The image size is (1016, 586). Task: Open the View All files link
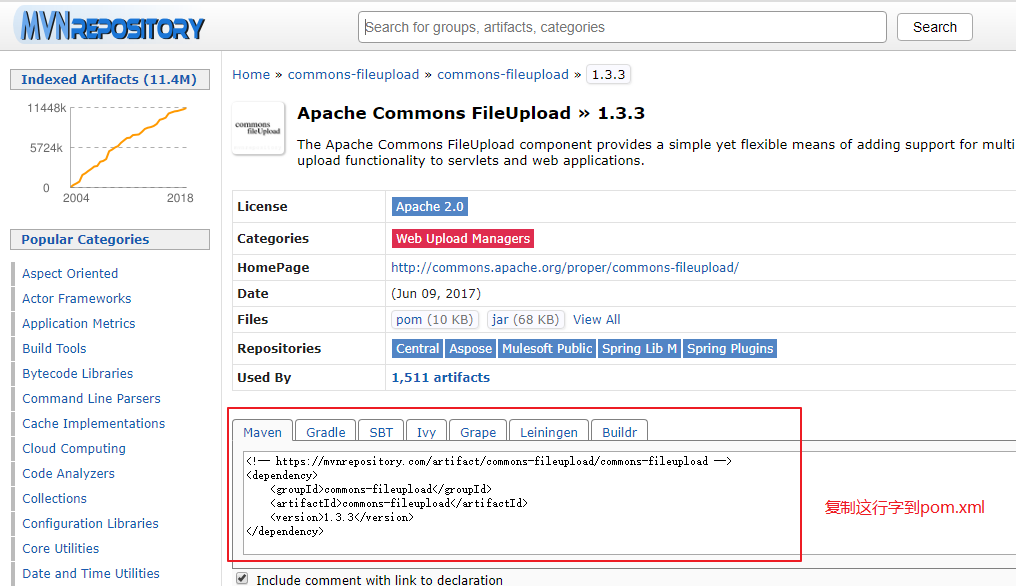[596, 320]
